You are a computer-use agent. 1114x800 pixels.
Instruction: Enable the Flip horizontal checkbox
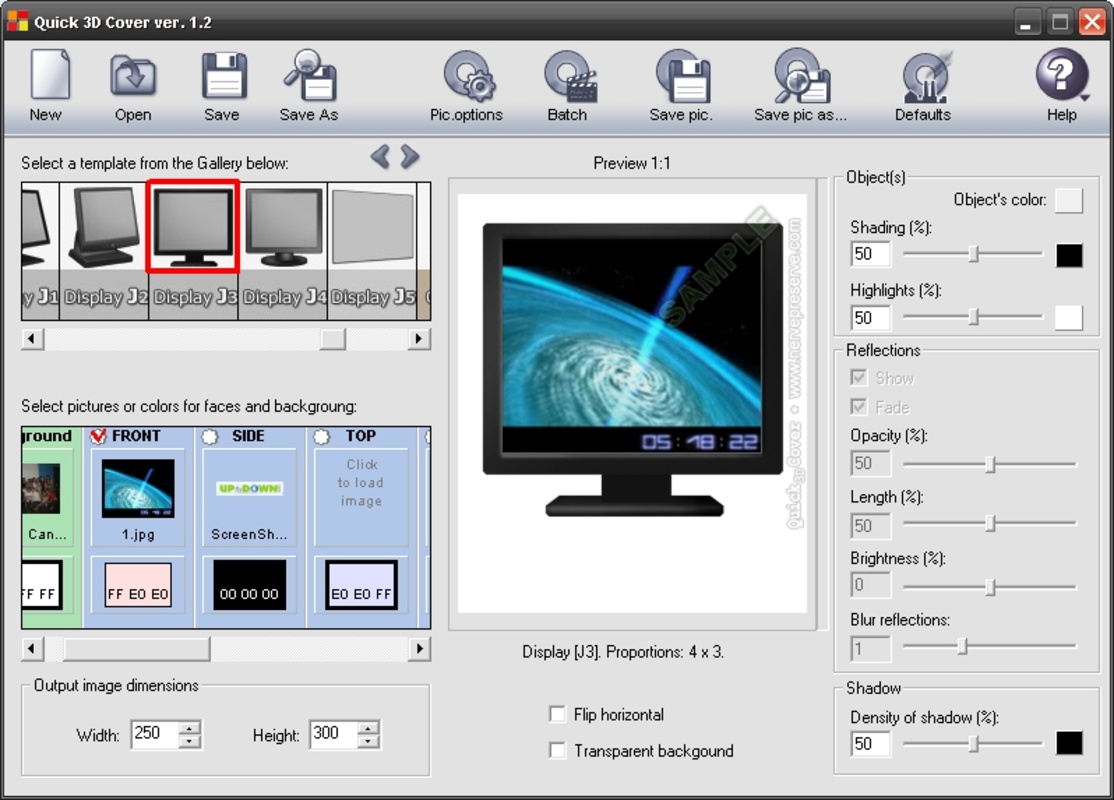tap(558, 714)
